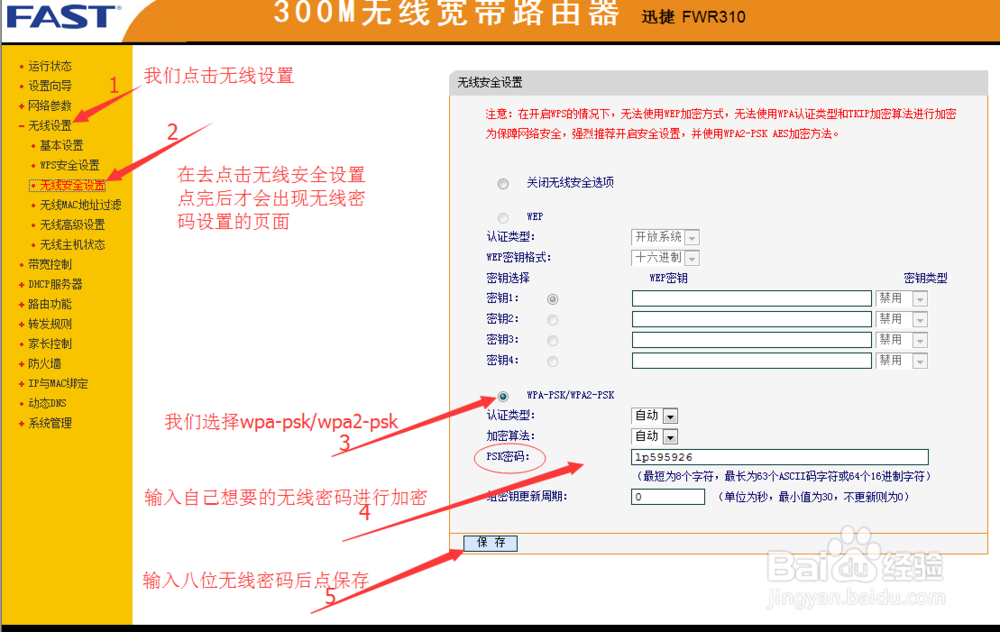The height and width of the screenshot is (632, 1000).
Task: Expand 转发规则 menu
Action: 50,323
